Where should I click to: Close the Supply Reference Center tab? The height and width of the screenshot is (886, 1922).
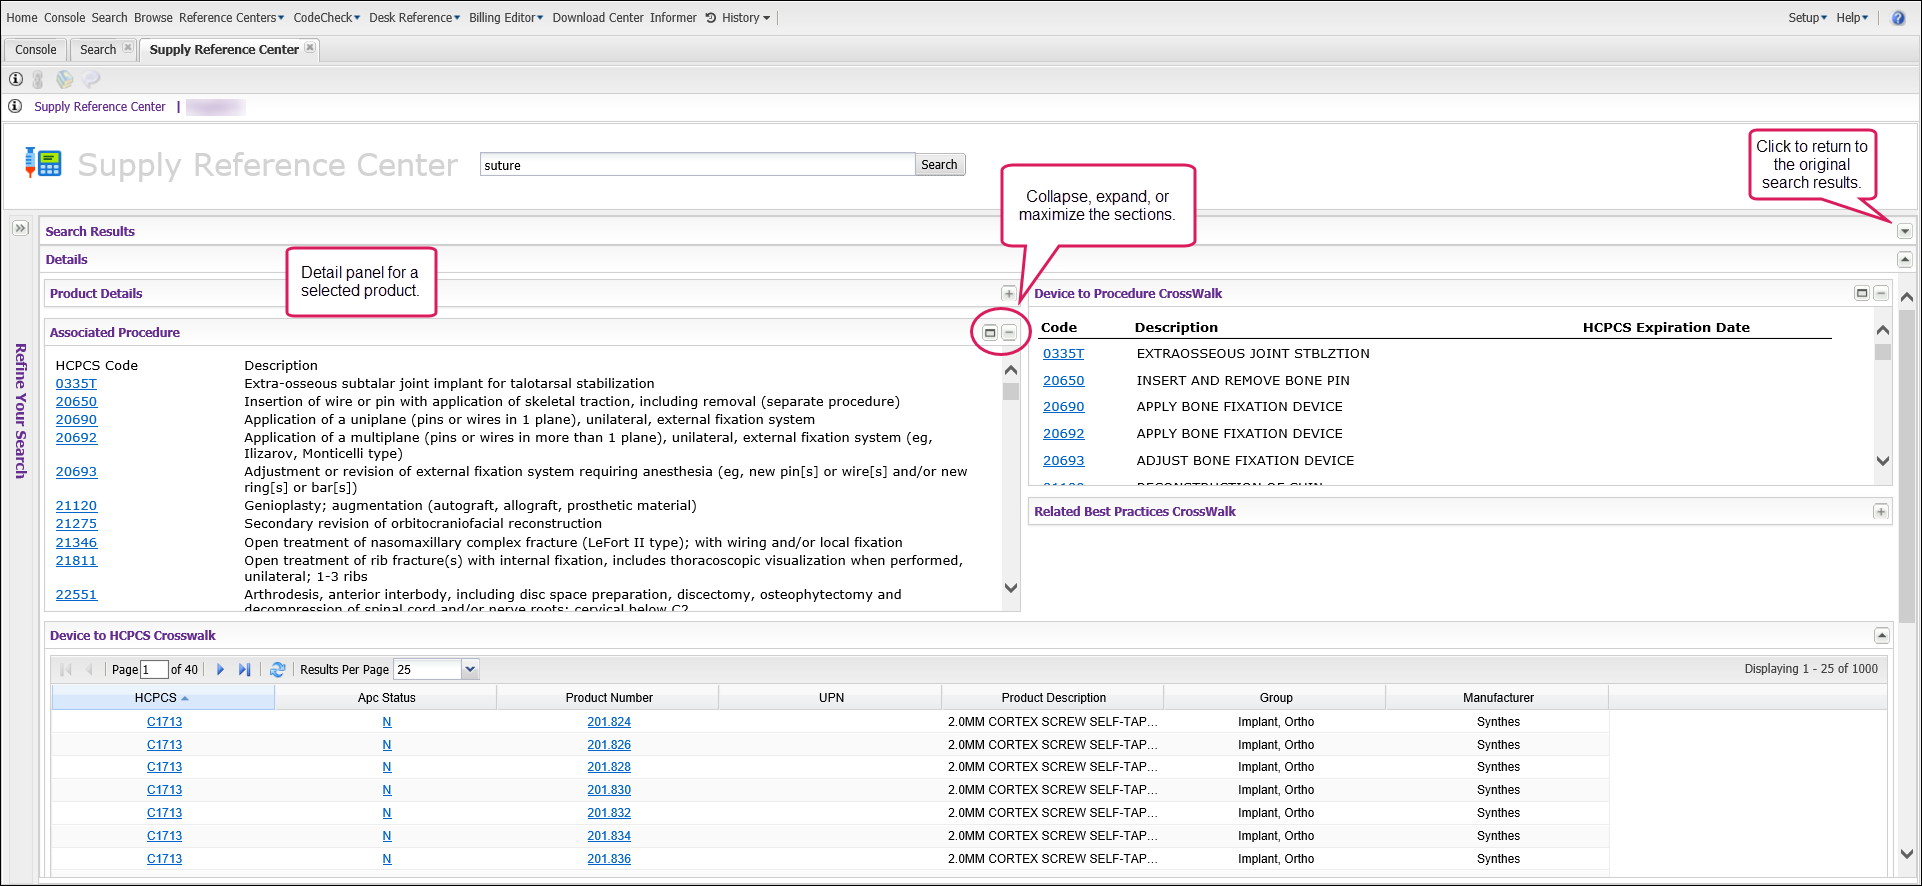point(310,48)
